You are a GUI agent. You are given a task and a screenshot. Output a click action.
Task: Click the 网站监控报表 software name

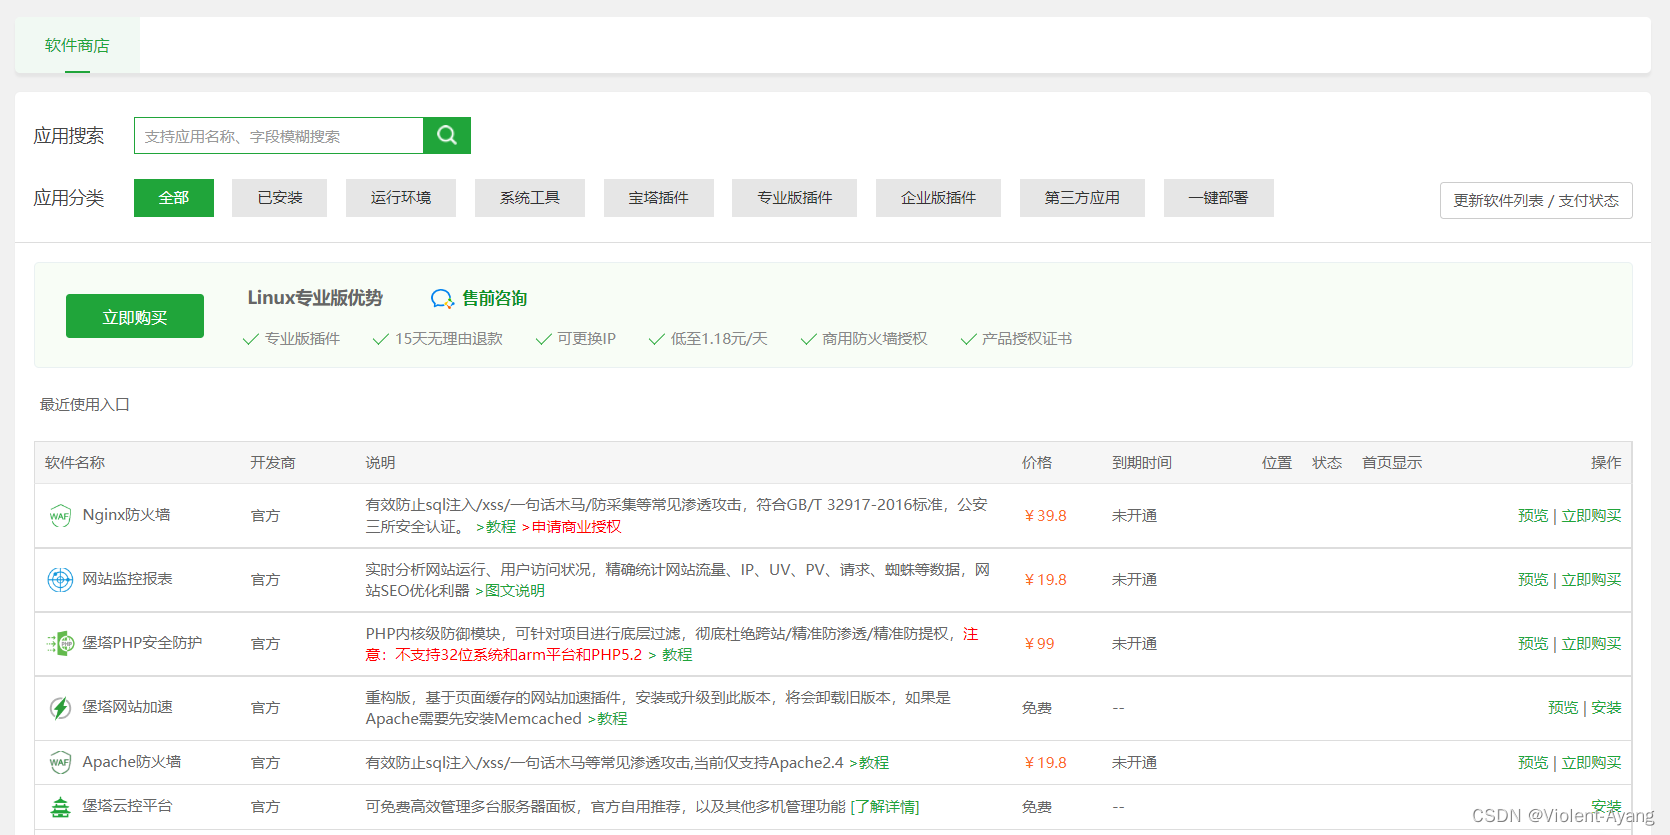pyautogui.click(x=127, y=579)
